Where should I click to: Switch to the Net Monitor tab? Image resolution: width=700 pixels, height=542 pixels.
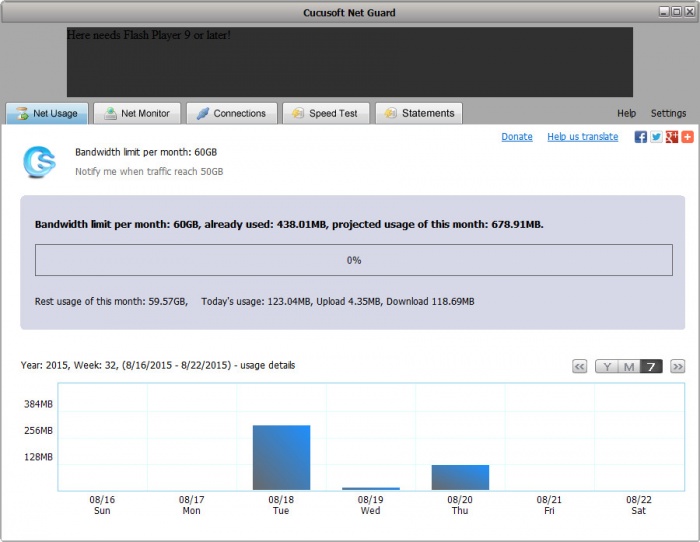pos(137,113)
